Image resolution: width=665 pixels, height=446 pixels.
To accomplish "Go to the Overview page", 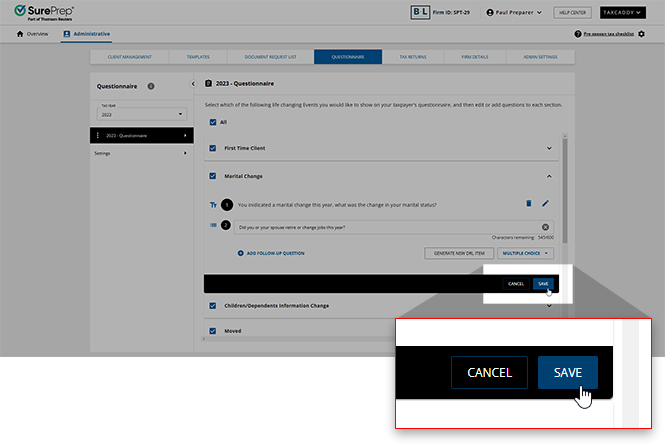I will [x=32, y=34].
